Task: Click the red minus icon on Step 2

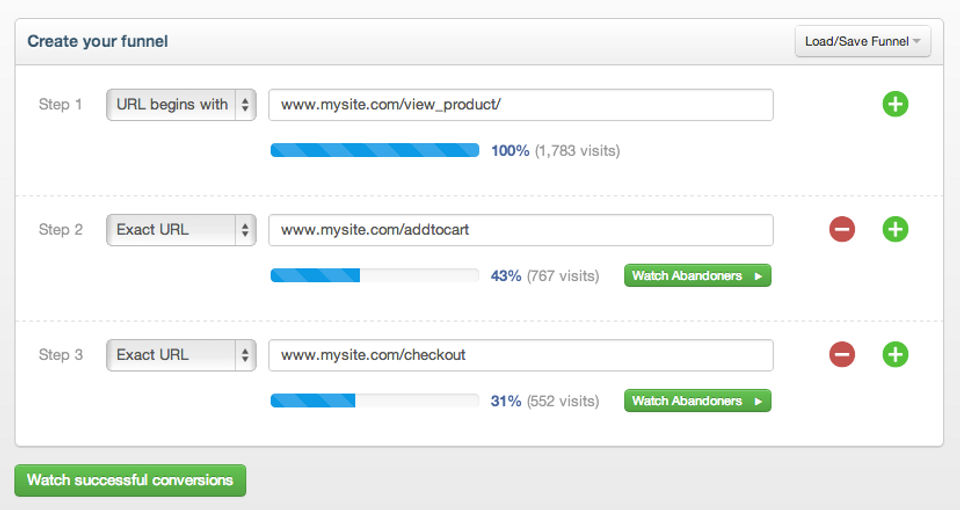Action: pyautogui.click(x=842, y=230)
